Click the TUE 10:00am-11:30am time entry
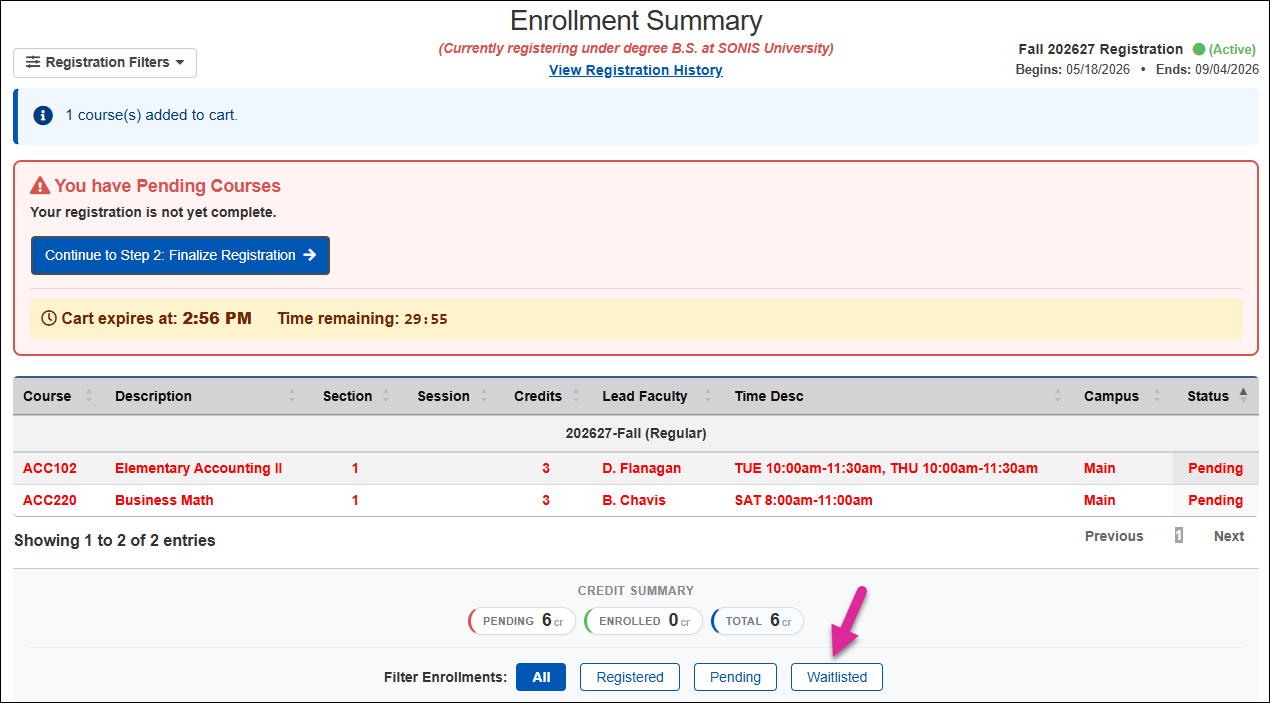 click(x=808, y=468)
